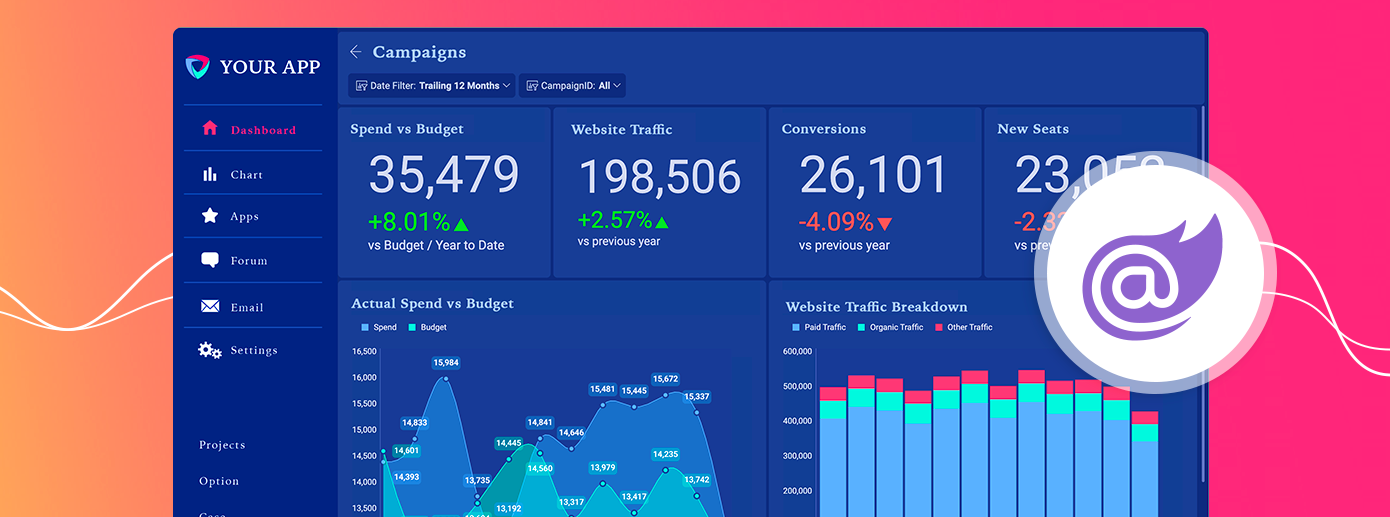Click the 26,101 conversions value
1390x517 pixels.
pos(873,175)
